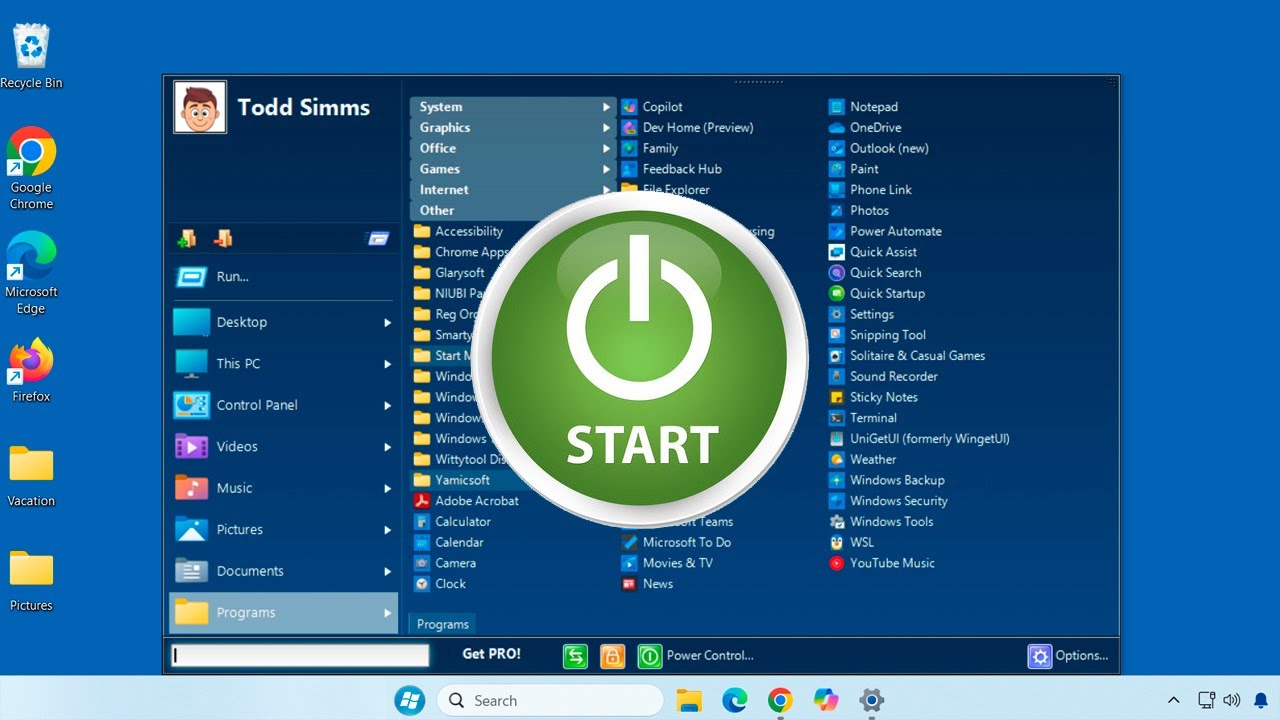Open Sticky Notes
The height and width of the screenshot is (720, 1280).
click(873, 397)
